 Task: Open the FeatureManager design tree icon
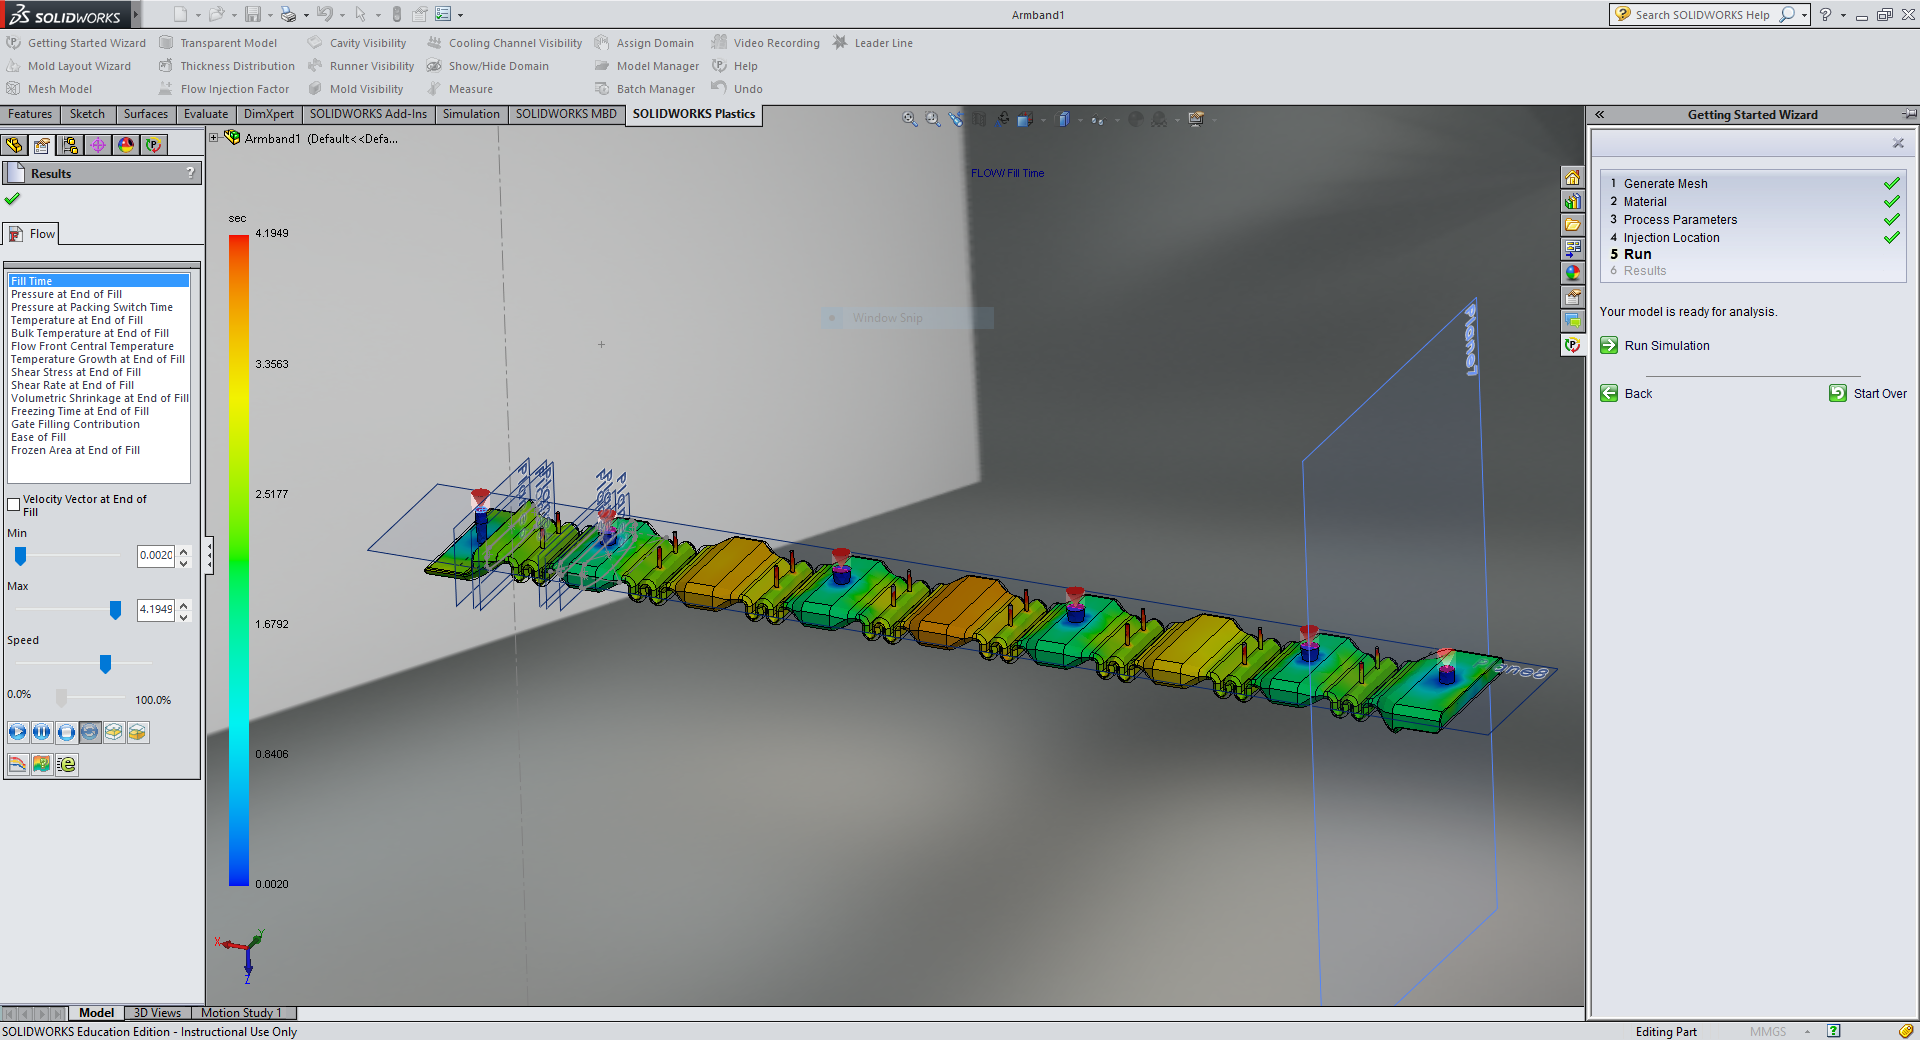[14, 145]
